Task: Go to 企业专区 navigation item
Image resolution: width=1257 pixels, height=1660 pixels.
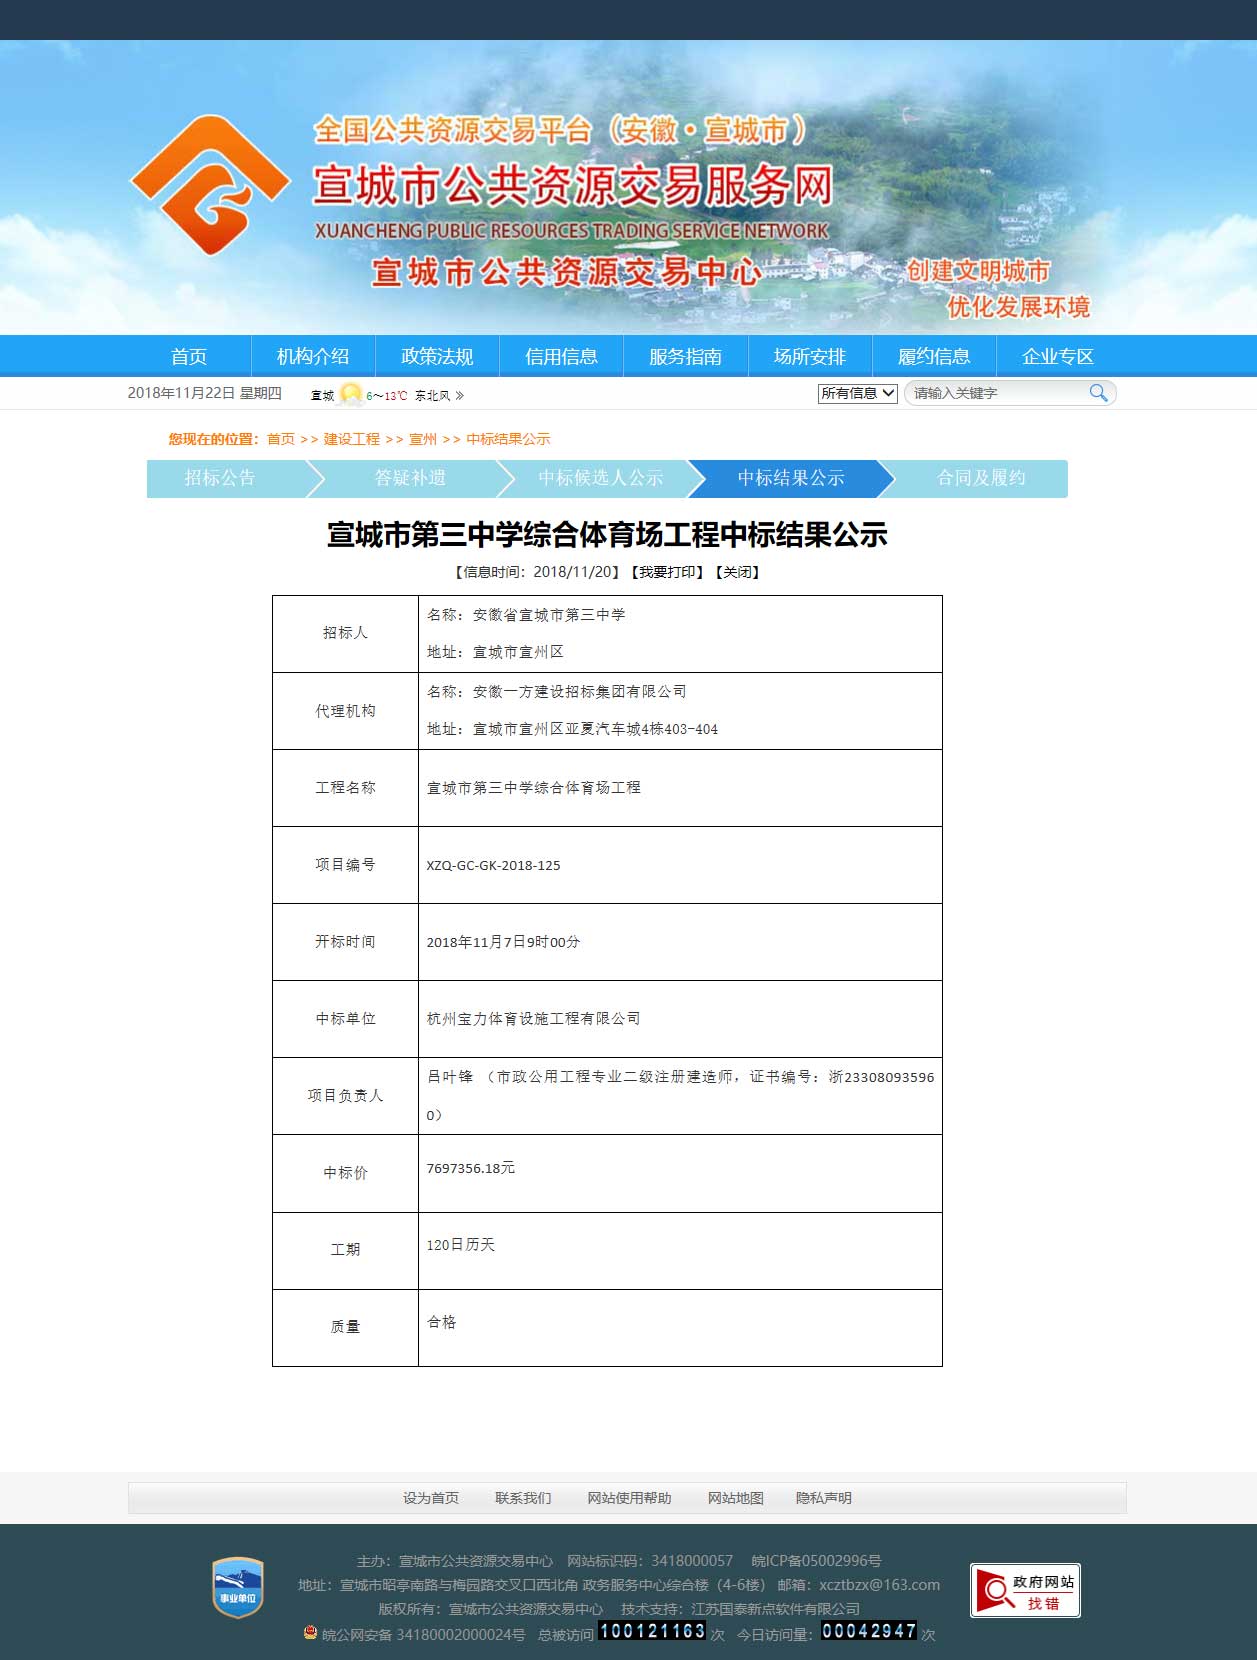Action: click(1058, 356)
